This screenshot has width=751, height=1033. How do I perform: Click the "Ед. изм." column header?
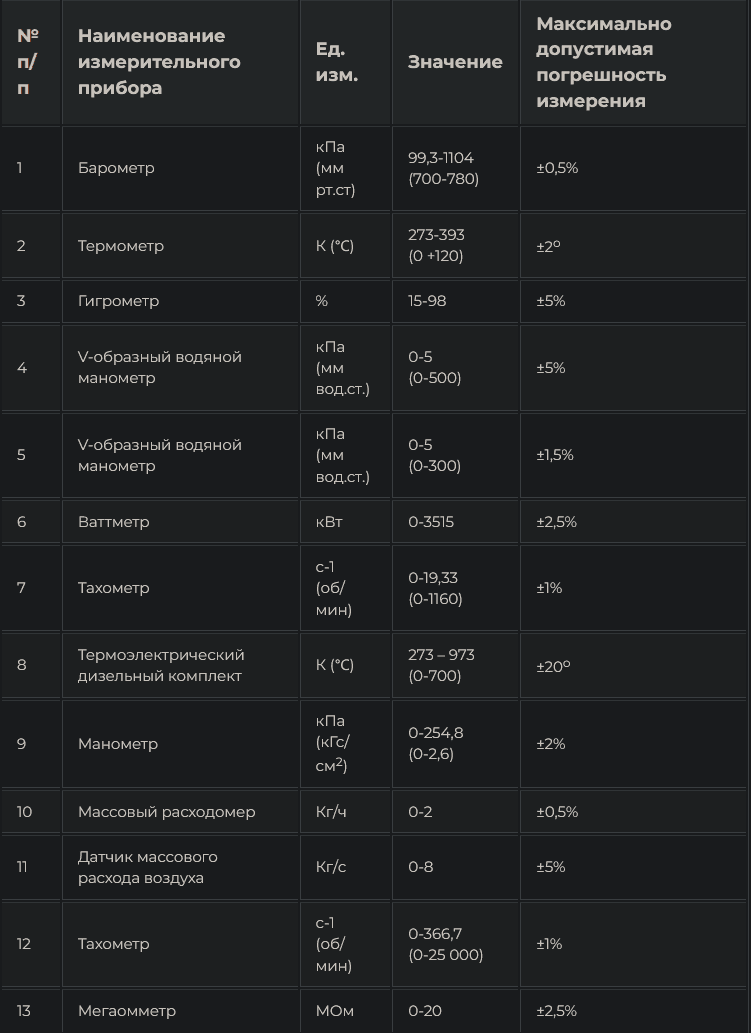[337, 62]
